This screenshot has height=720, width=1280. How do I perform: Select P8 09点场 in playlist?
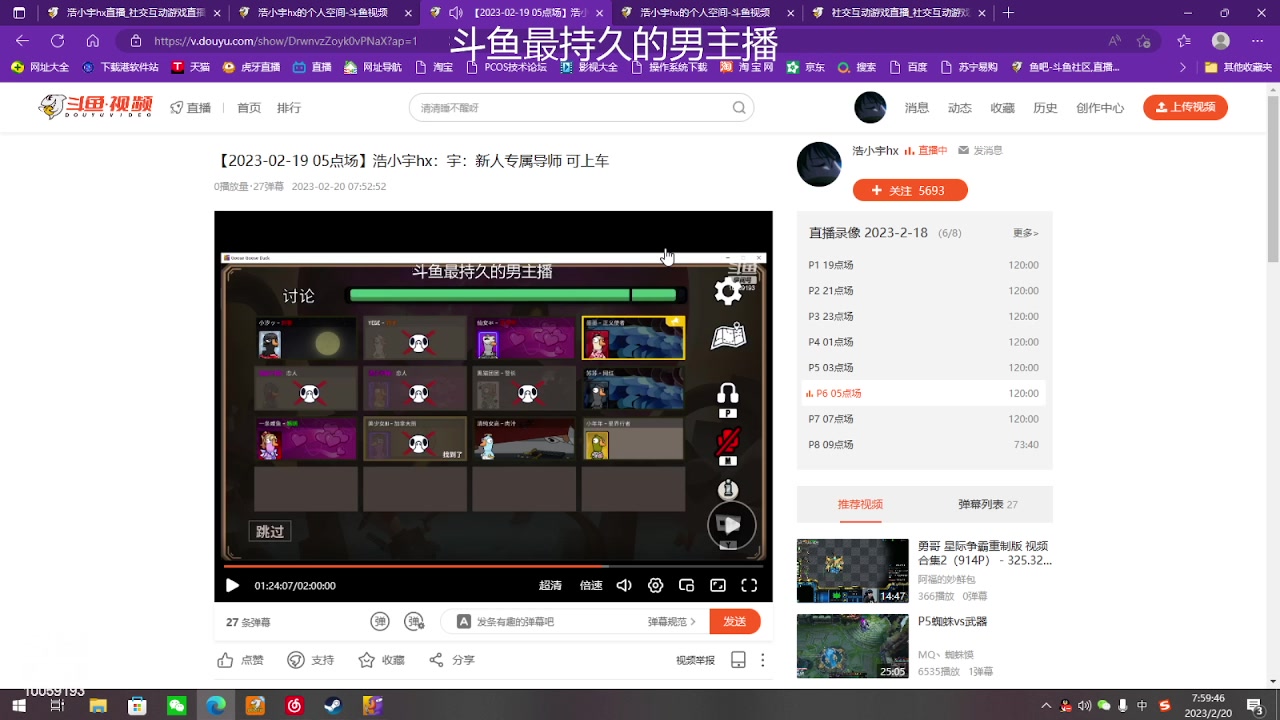click(x=925, y=445)
